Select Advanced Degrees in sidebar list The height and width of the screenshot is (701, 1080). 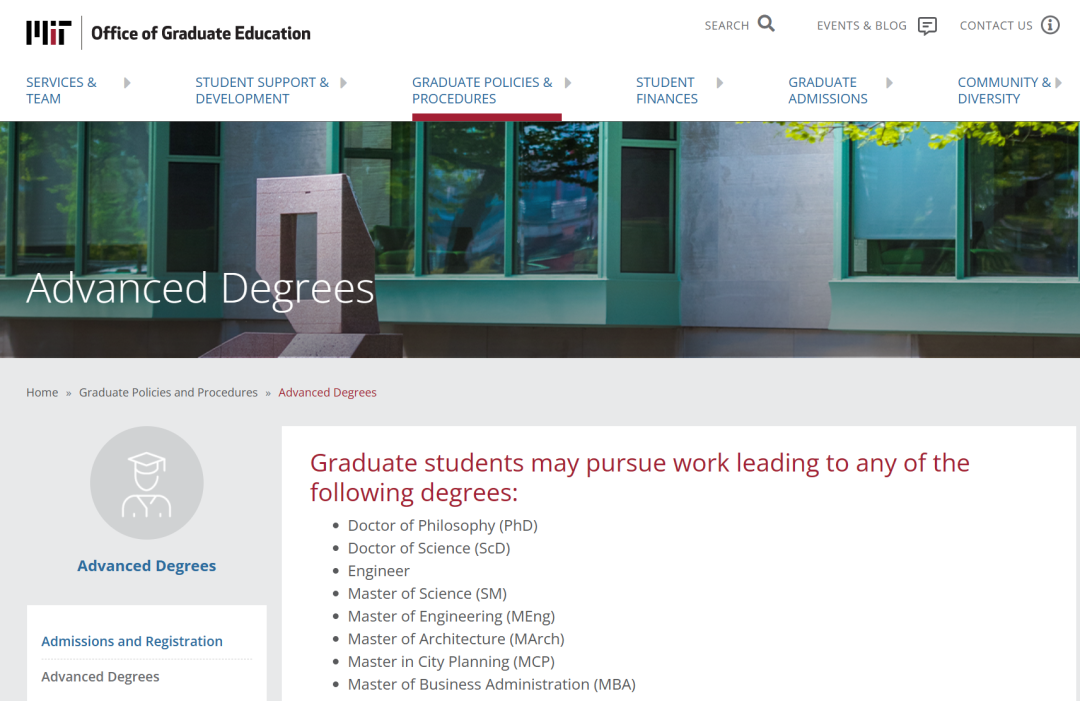(100, 677)
